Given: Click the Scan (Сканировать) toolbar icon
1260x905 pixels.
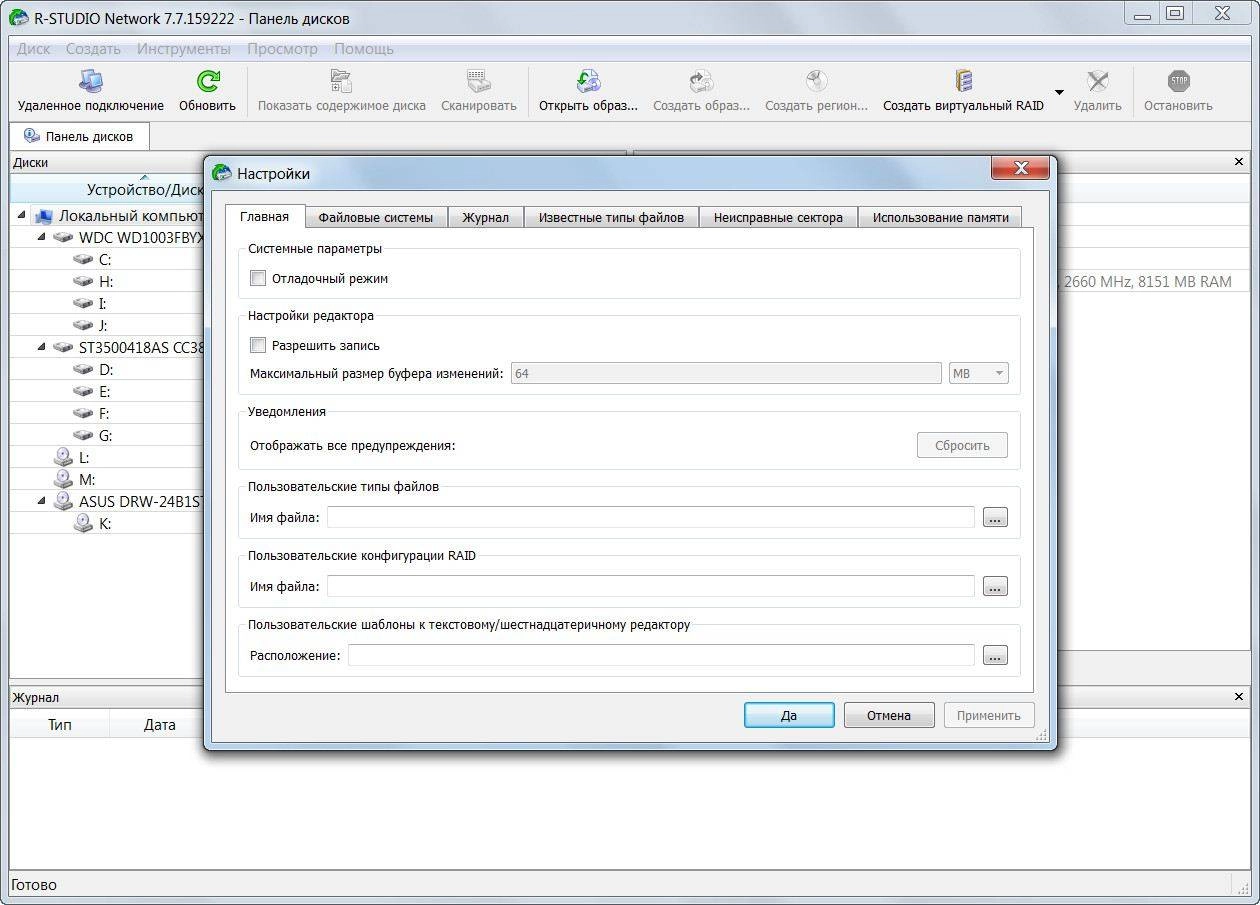Looking at the screenshot, I should coord(478,81).
